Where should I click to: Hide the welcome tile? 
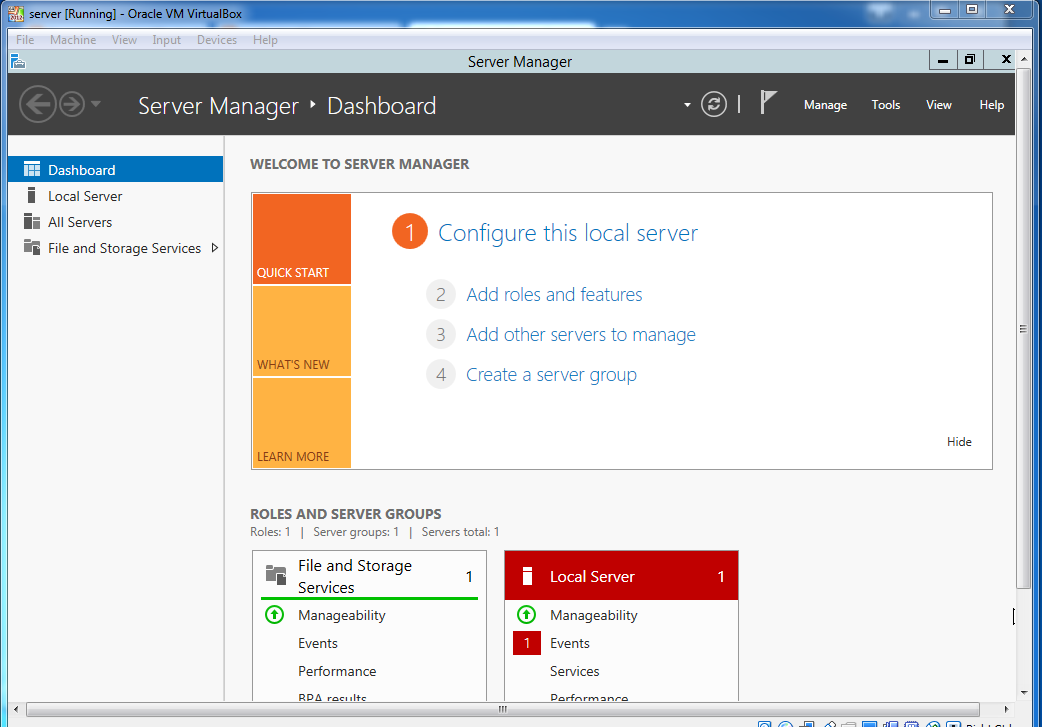[x=958, y=441]
